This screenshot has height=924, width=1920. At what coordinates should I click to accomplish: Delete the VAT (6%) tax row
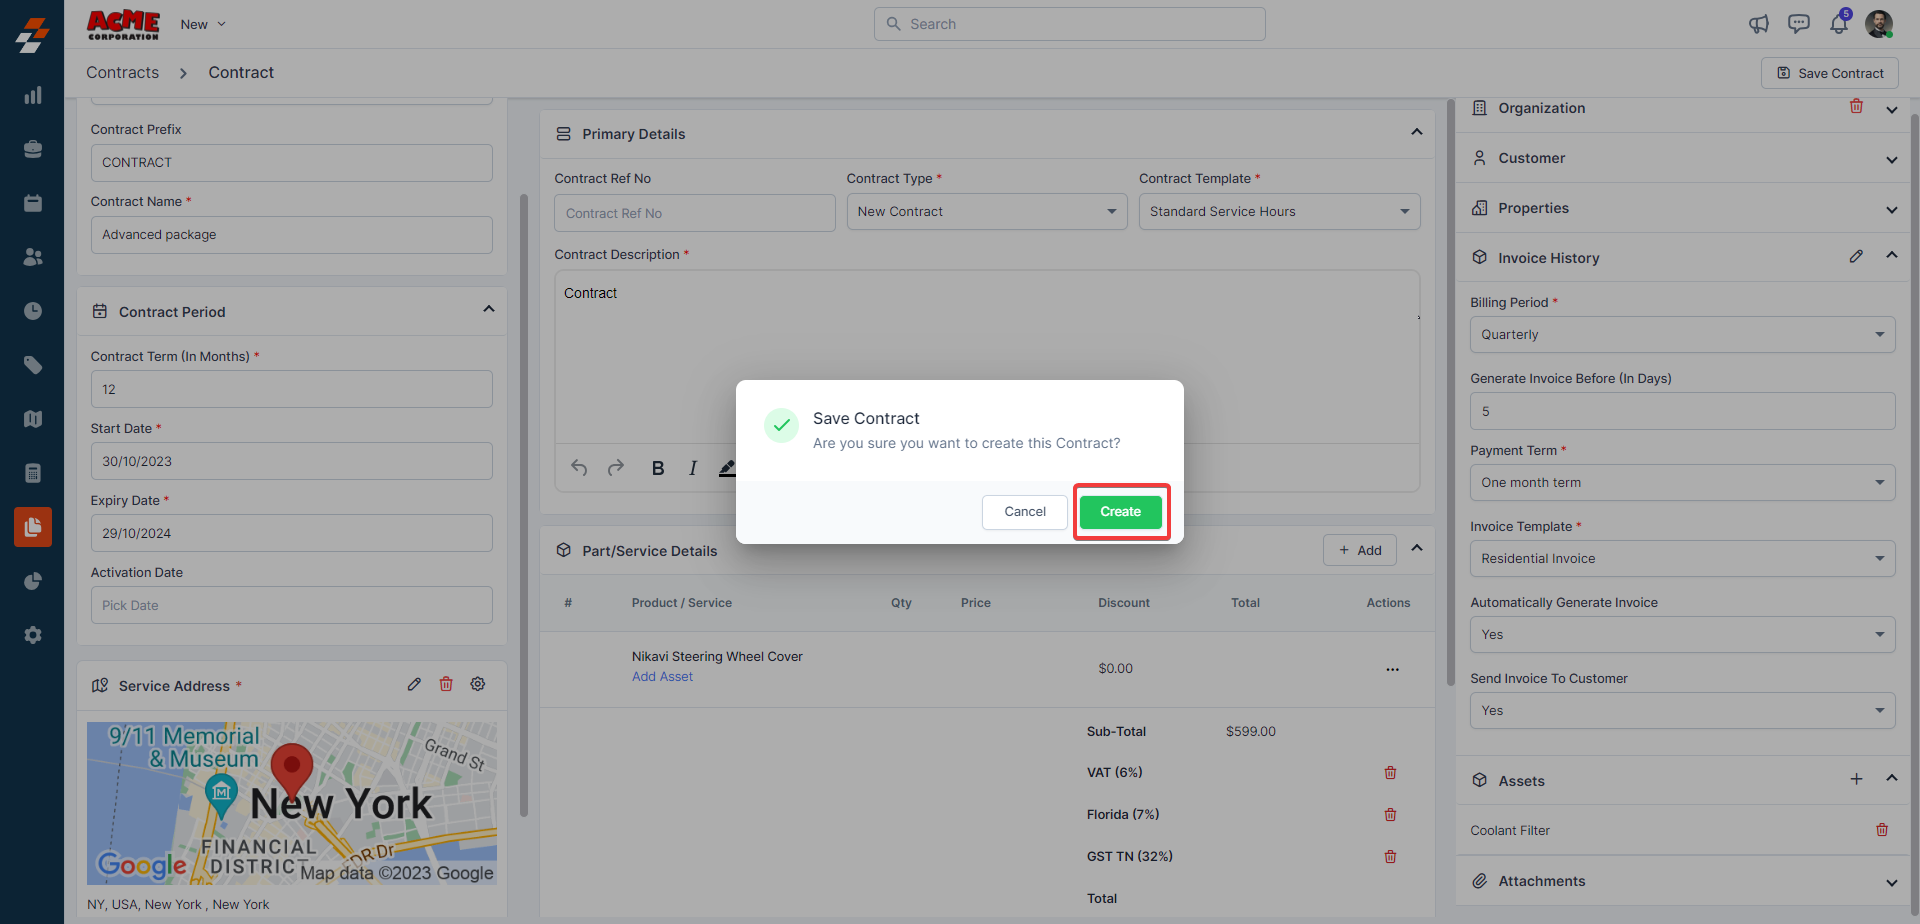coord(1390,773)
